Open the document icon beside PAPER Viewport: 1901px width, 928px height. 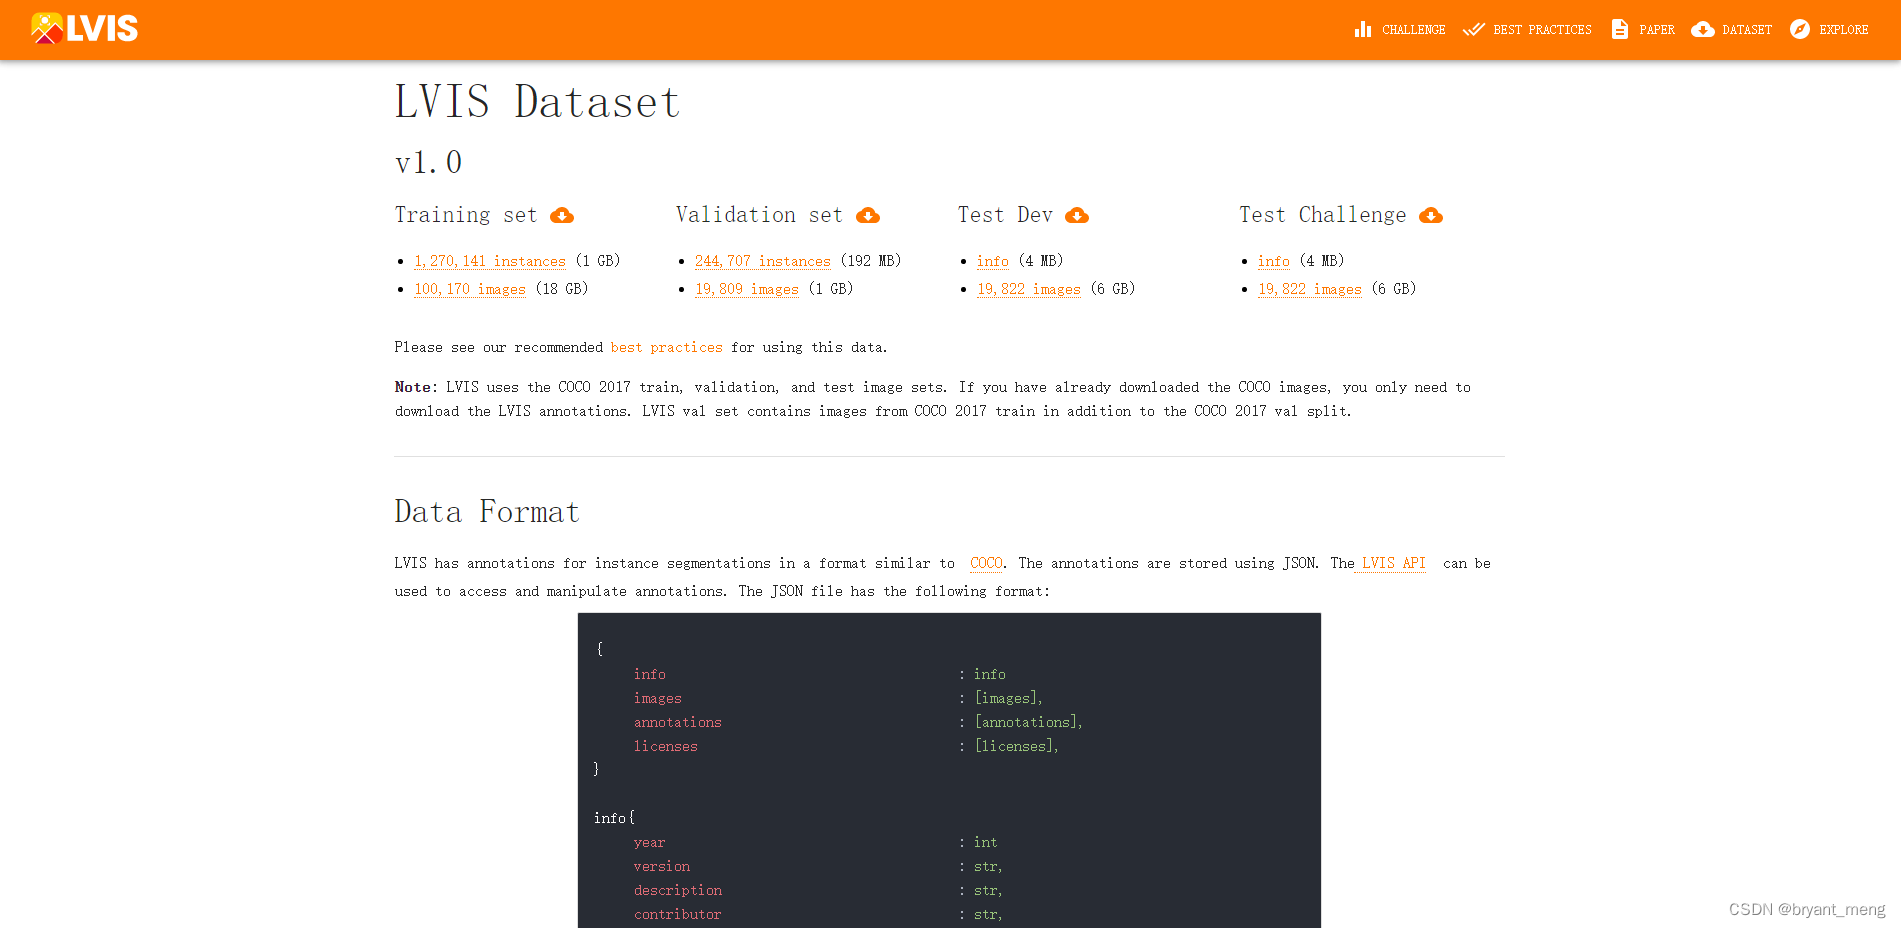(x=1618, y=29)
